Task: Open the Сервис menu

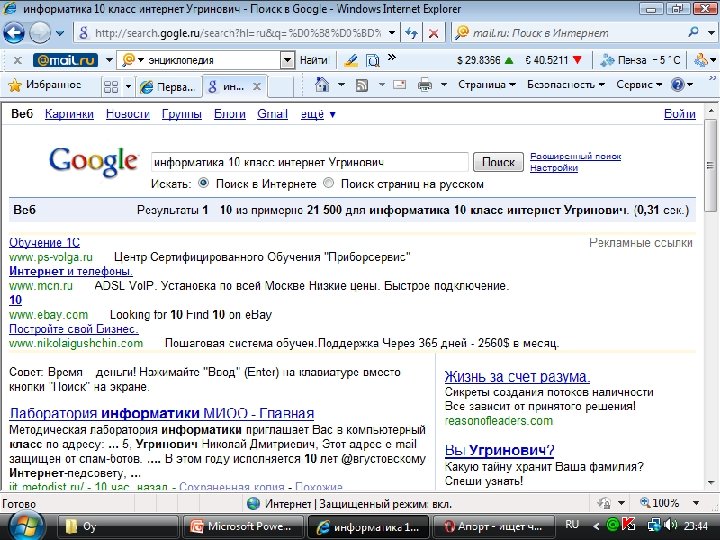Action: (x=639, y=84)
